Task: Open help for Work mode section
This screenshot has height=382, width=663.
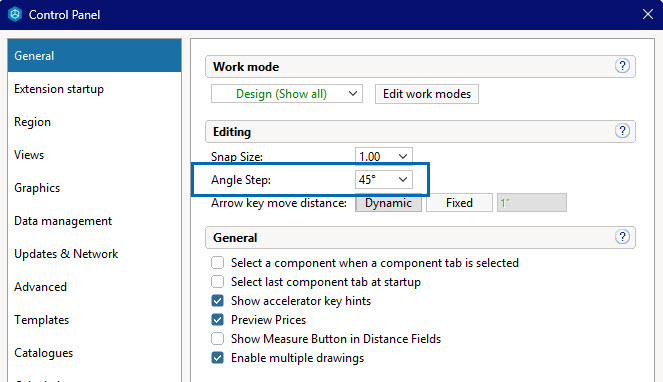Action: (622, 66)
